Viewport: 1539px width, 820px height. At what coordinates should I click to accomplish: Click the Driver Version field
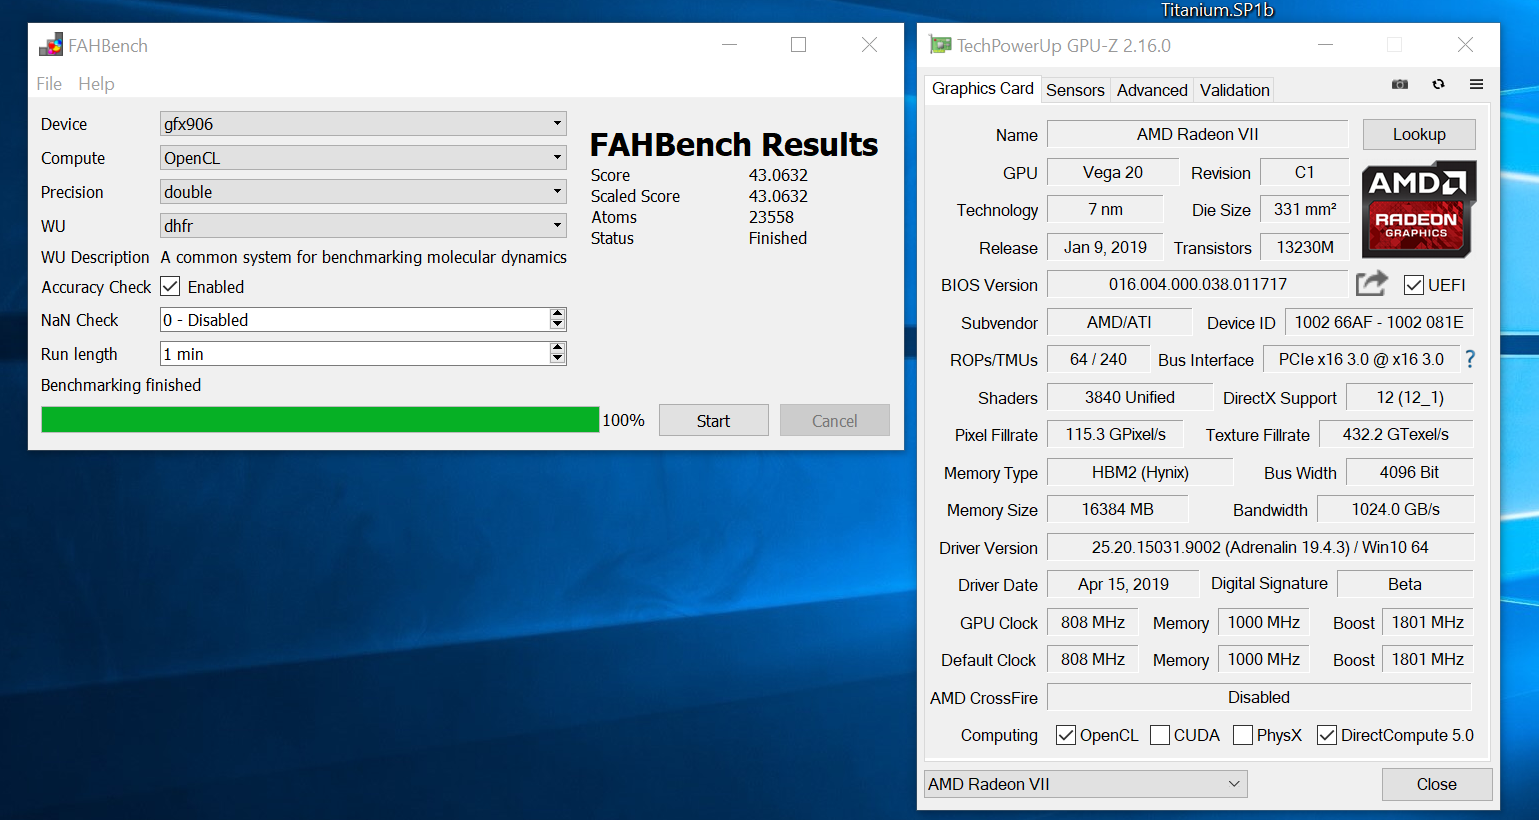coord(1260,547)
